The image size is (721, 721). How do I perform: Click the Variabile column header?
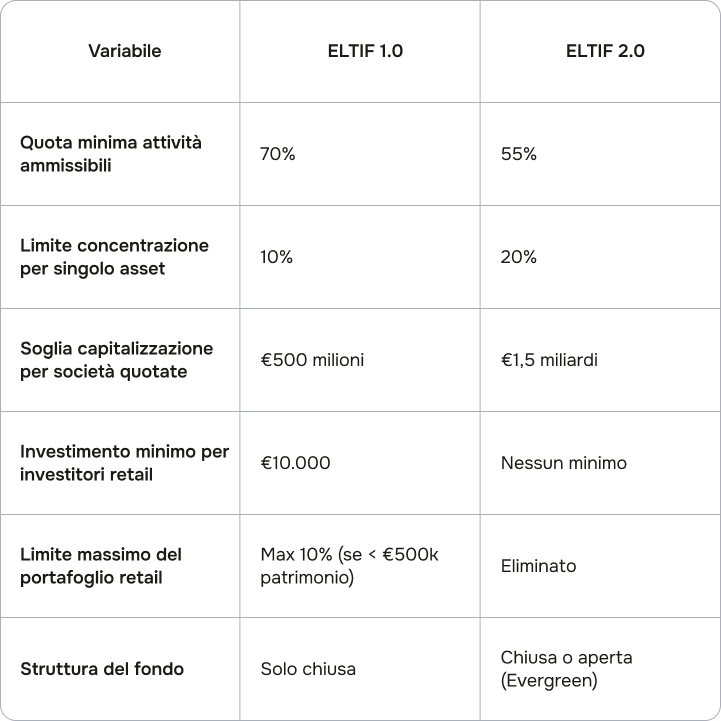click(124, 51)
